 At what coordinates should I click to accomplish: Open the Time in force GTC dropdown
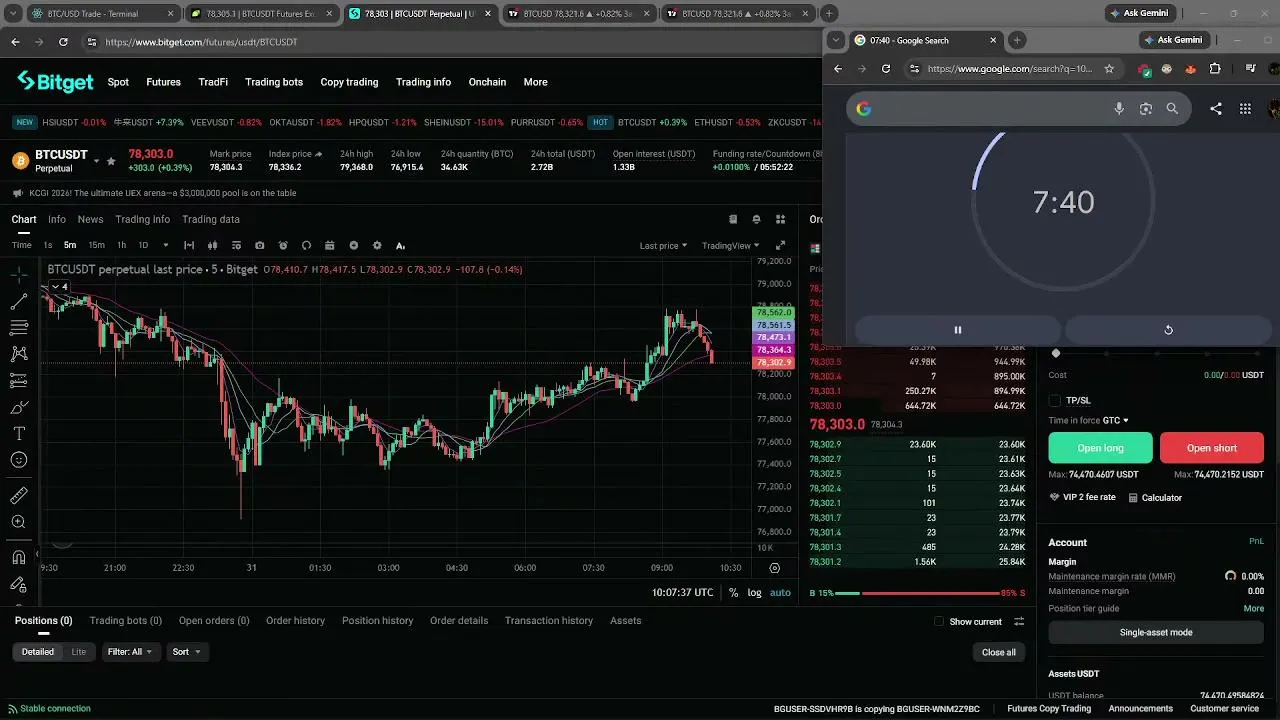click(1116, 421)
